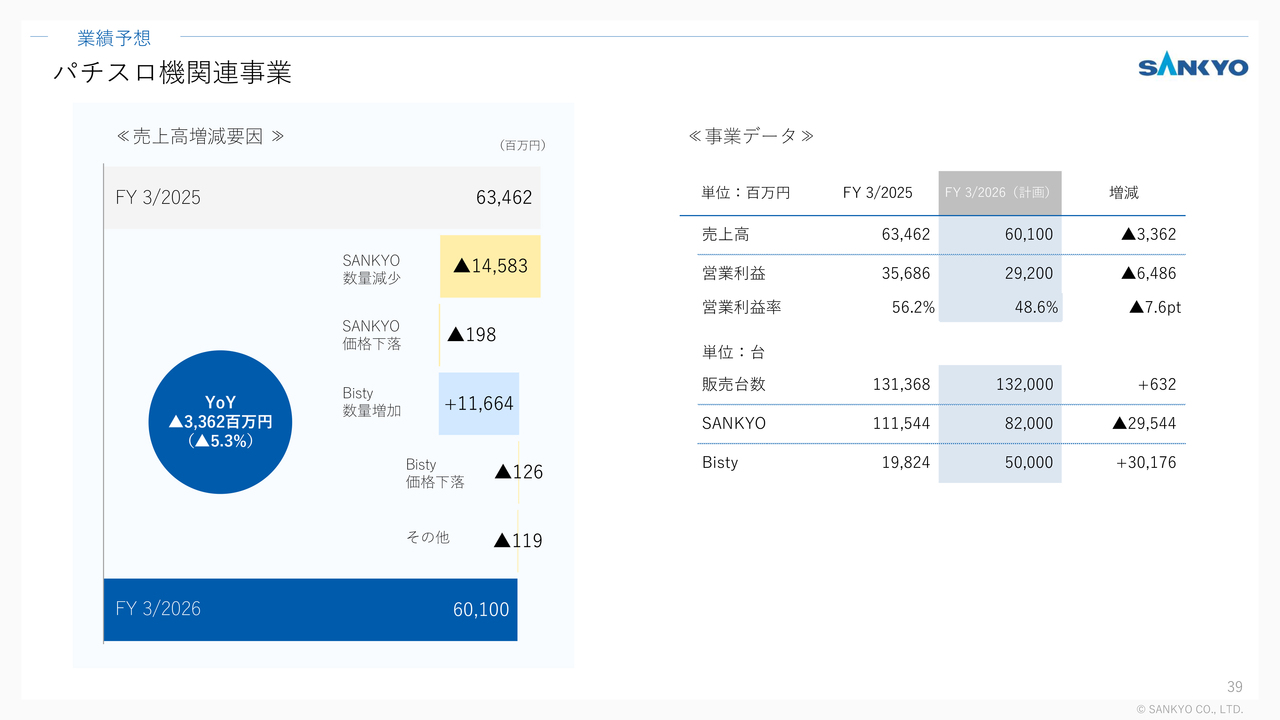Viewport: 1280px width, 720px height.
Task: Click the ▲6,486 cell
Action: tap(1148, 273)
